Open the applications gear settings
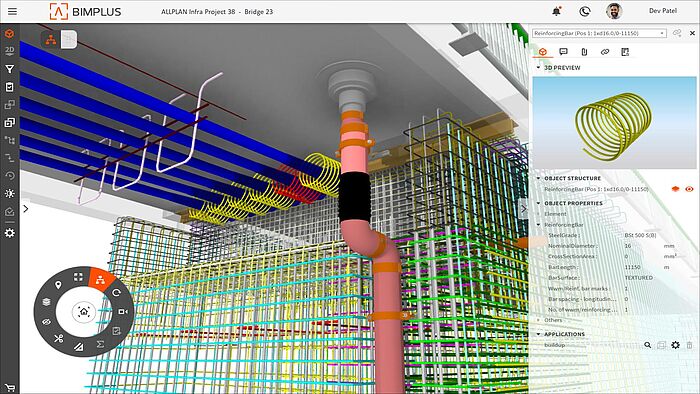 (x=675, y=345)
